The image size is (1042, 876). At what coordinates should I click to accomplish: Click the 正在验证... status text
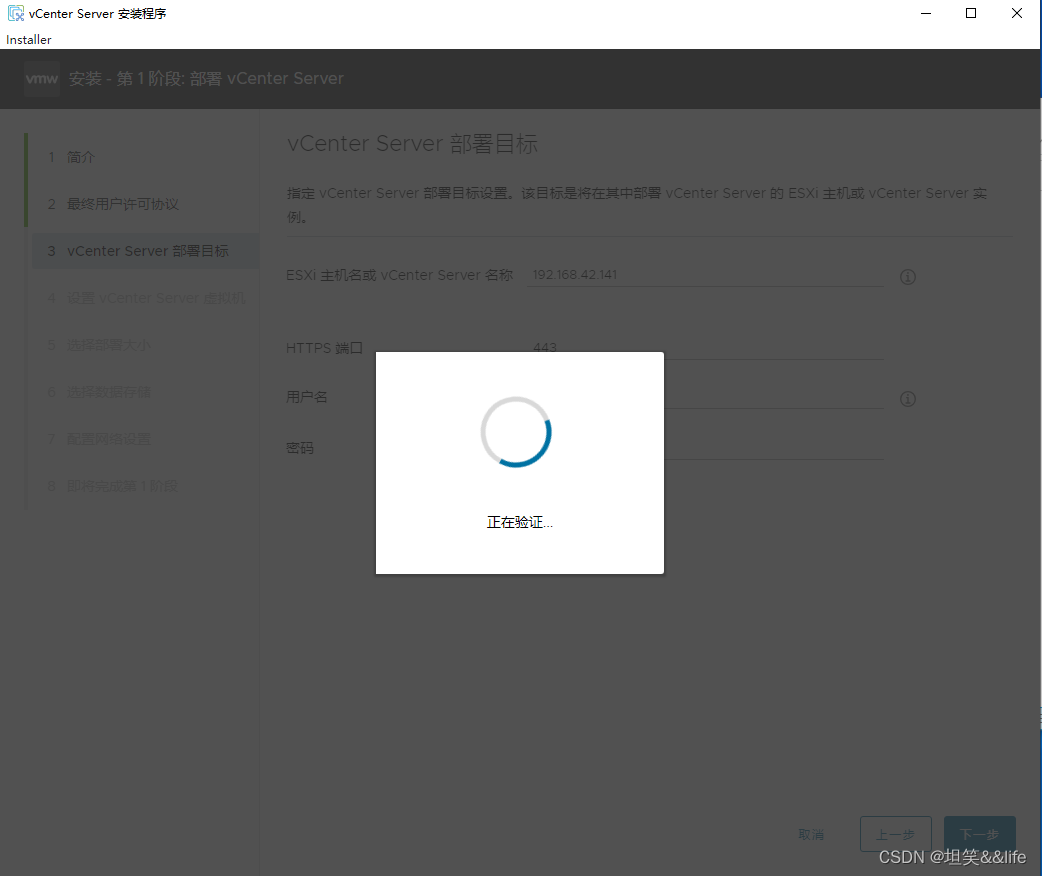point(520,522)
